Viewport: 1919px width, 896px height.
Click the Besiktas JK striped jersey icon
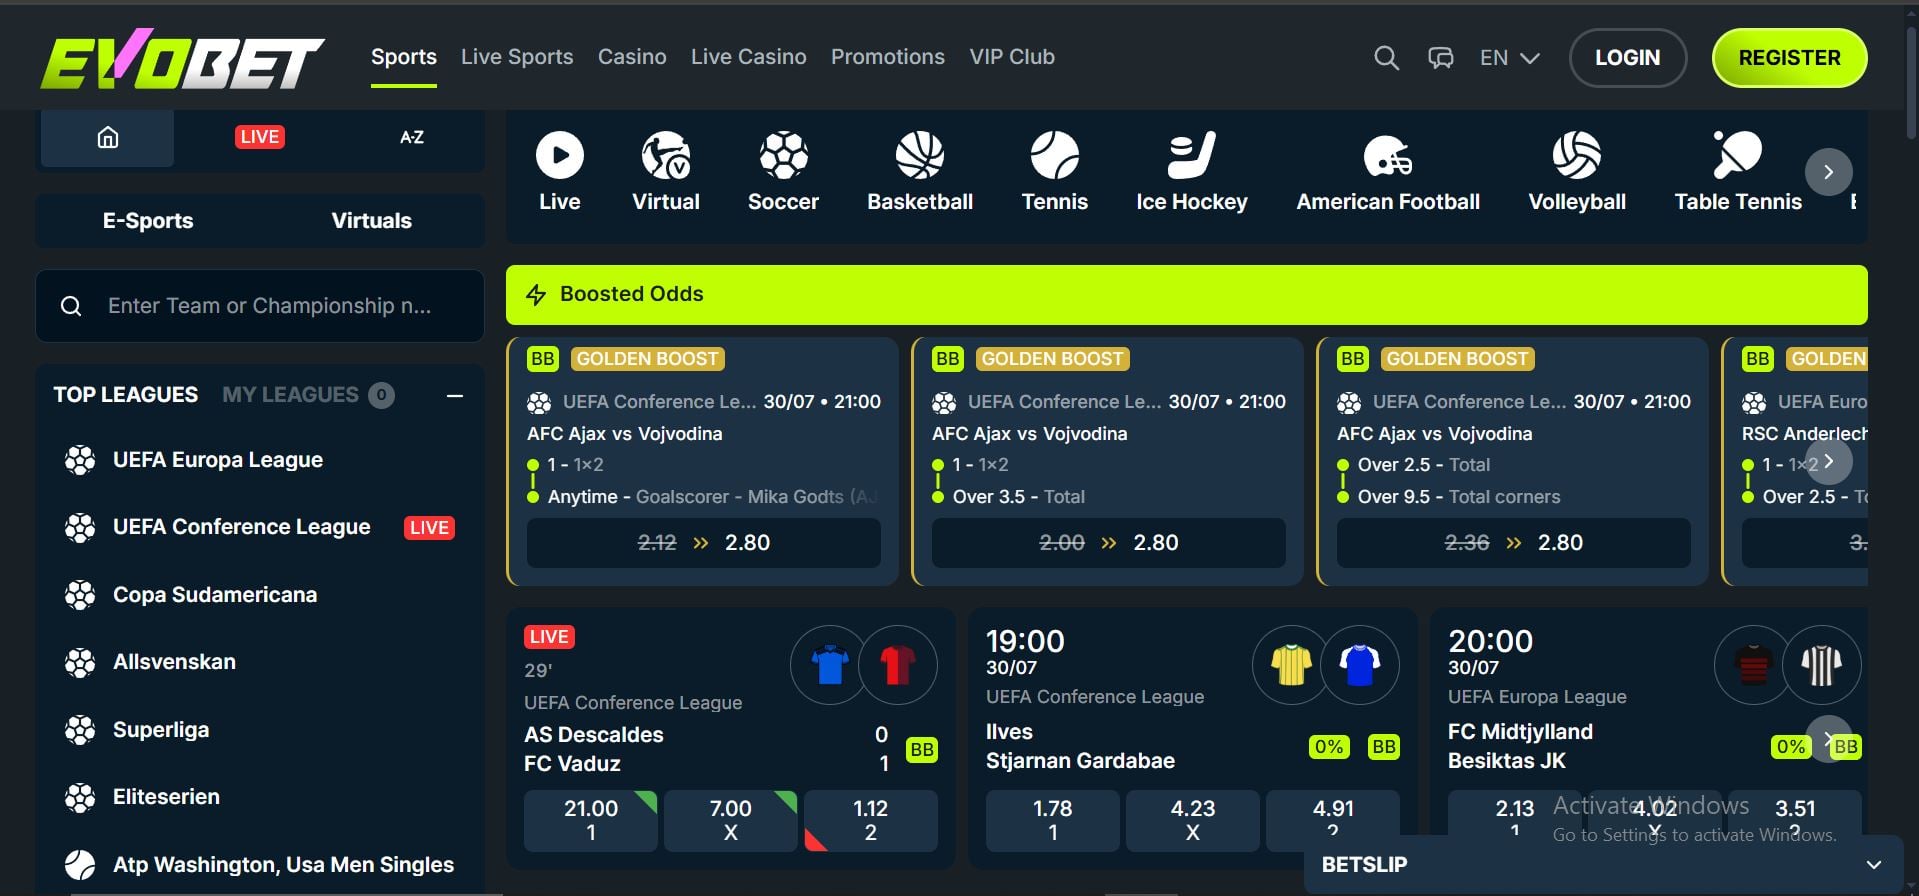[x=1822, y=664]
